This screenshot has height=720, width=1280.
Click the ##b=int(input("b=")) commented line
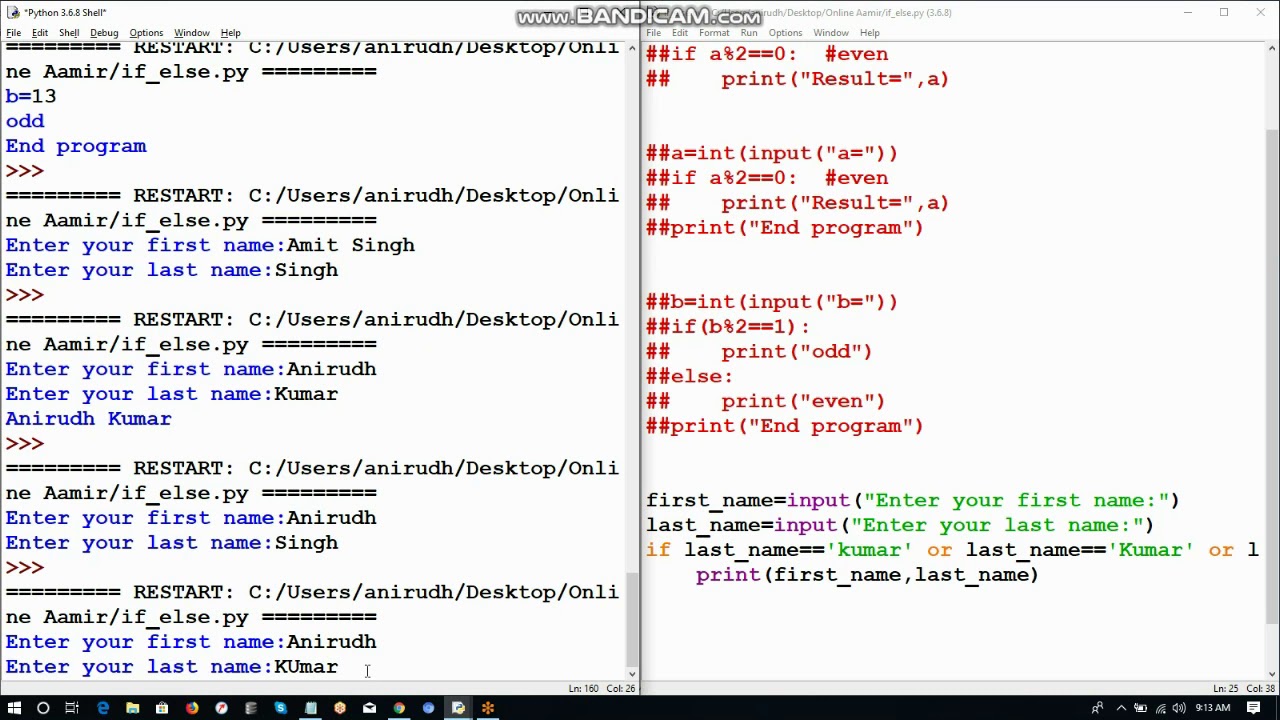(772, 302)
